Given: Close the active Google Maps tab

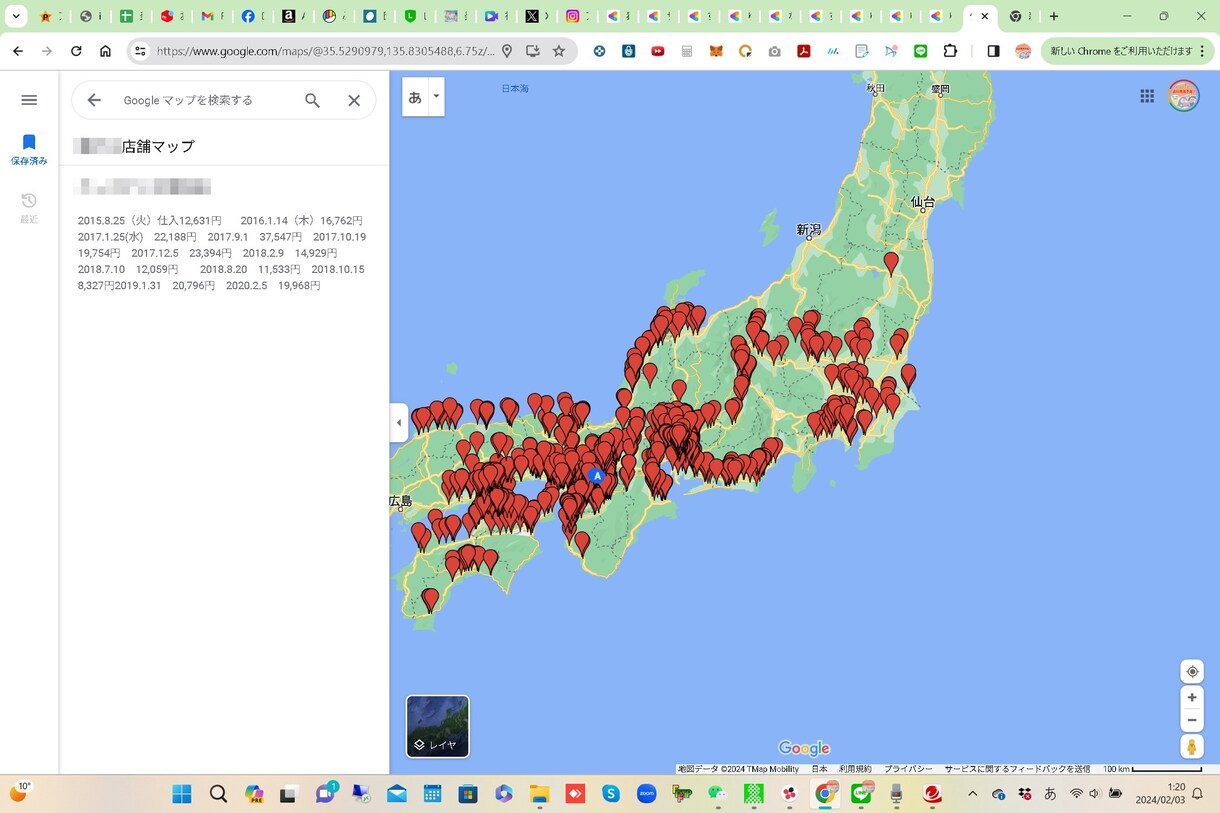Looking at the screenshot, I should pyautogui.click(x=985, y=16).
